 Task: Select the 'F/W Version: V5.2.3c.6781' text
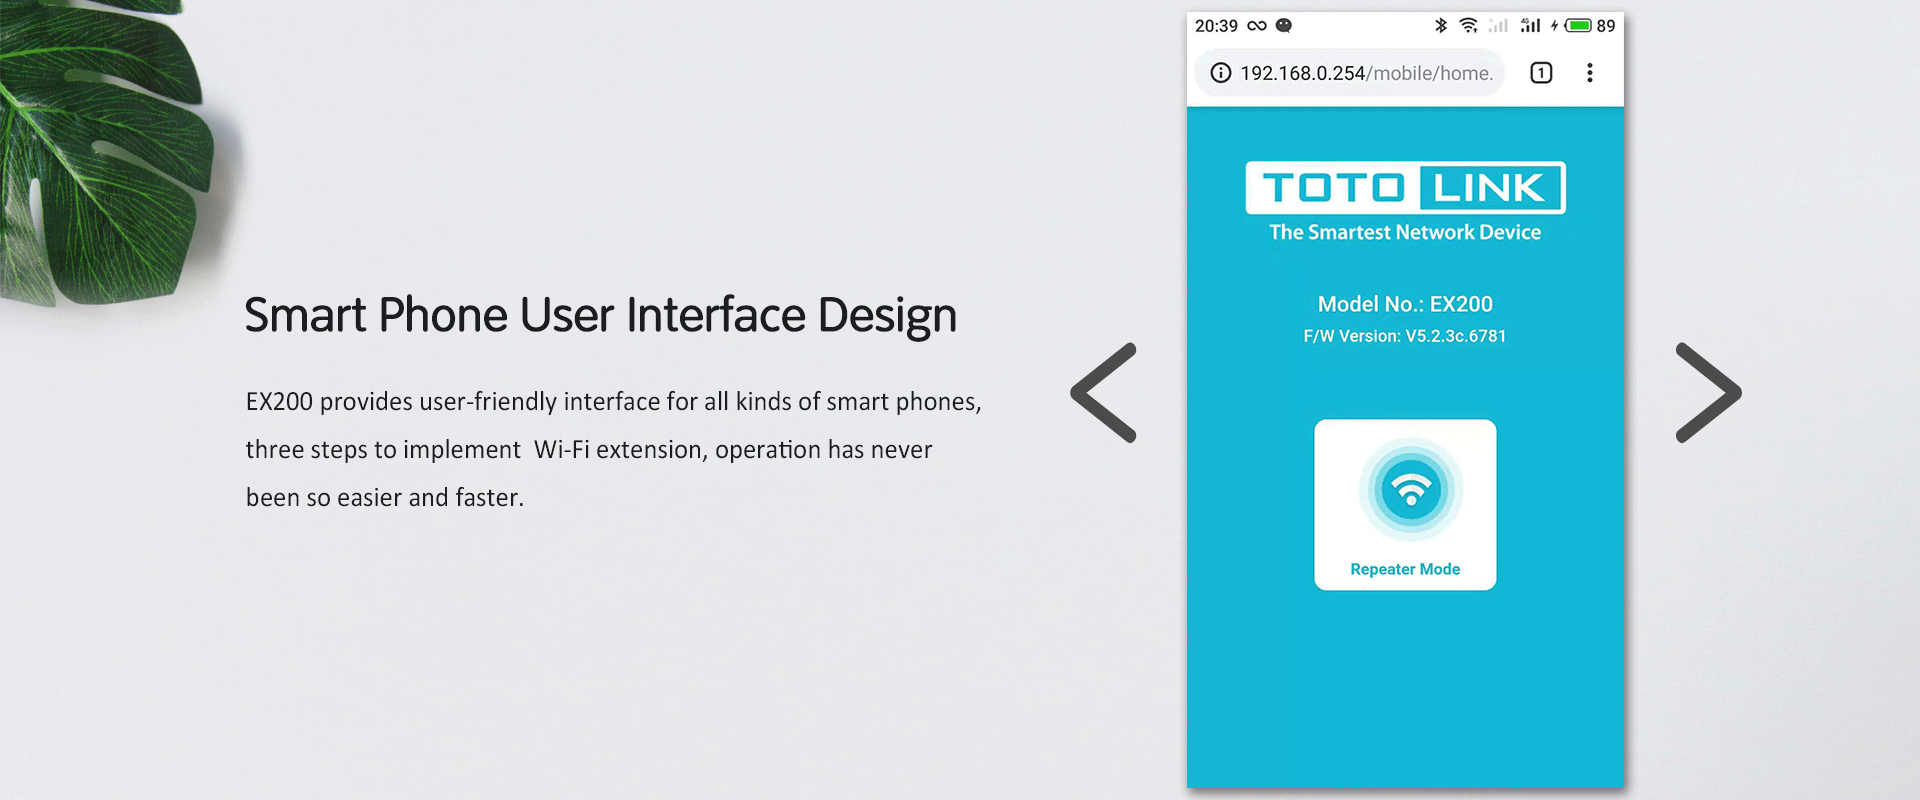pos(1405,337)
